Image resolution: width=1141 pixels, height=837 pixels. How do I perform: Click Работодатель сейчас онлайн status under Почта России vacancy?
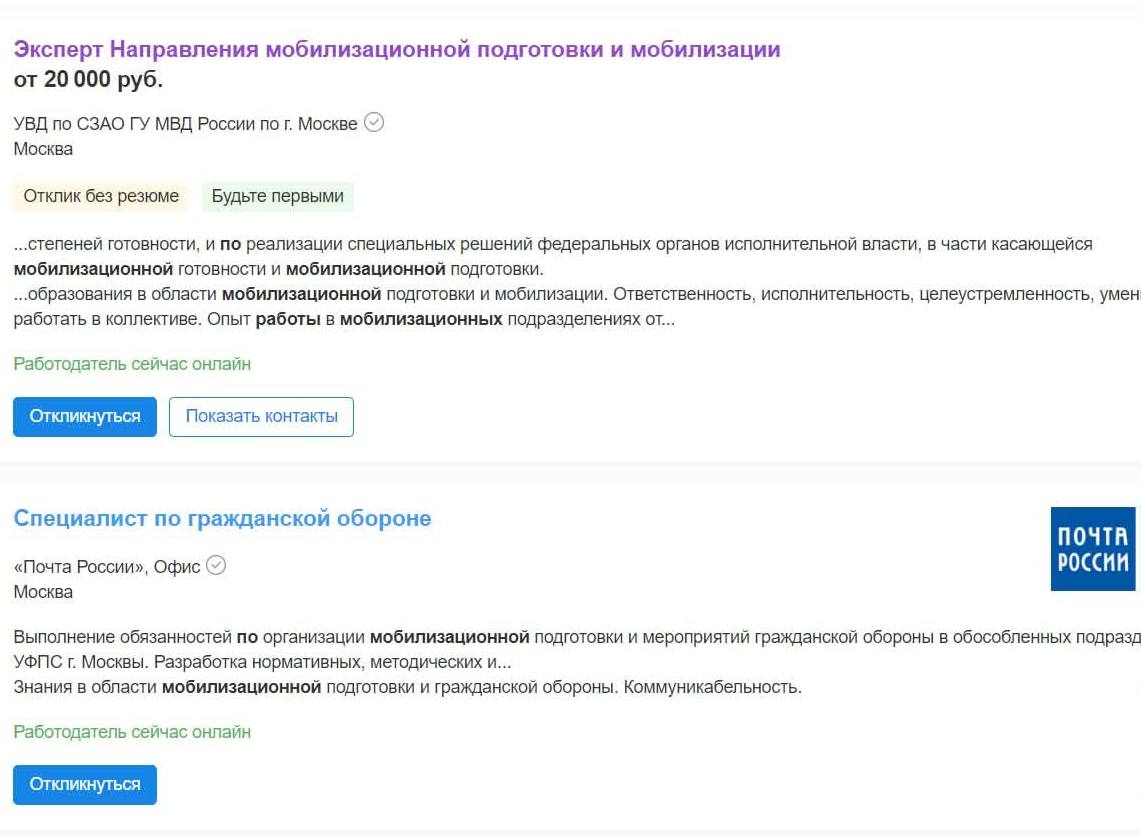[x=132, y=732]
